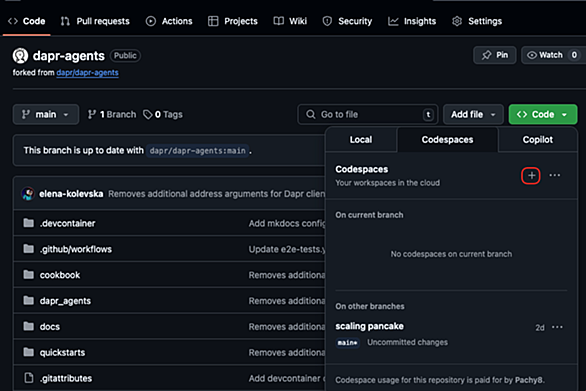
Task: Create a new codespace with plus icon
Action: (531, 175)
